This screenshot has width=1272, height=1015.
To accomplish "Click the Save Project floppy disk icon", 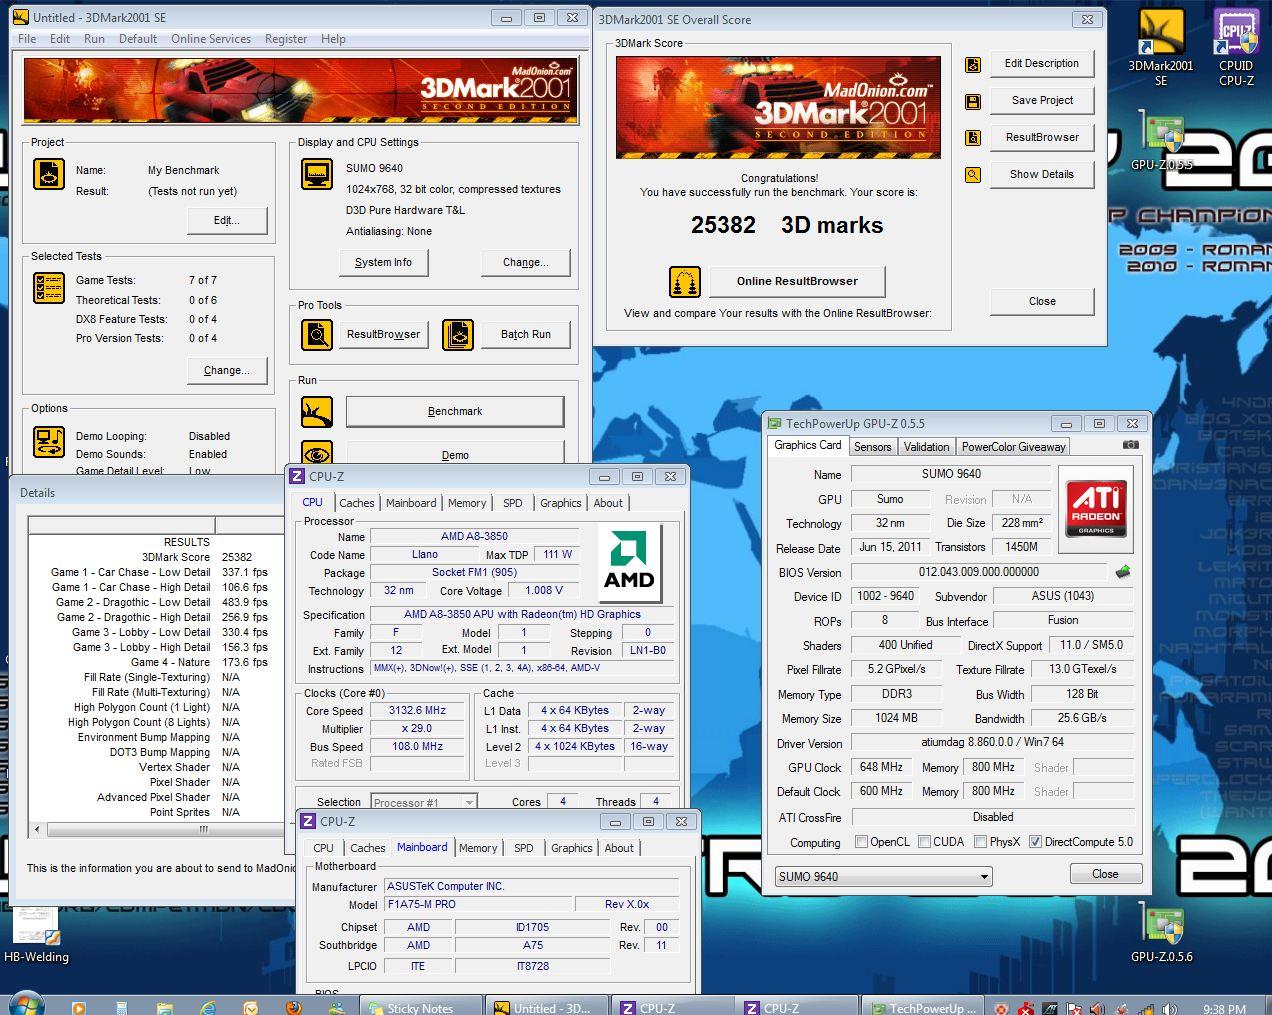I will click(x=972, y=101).
